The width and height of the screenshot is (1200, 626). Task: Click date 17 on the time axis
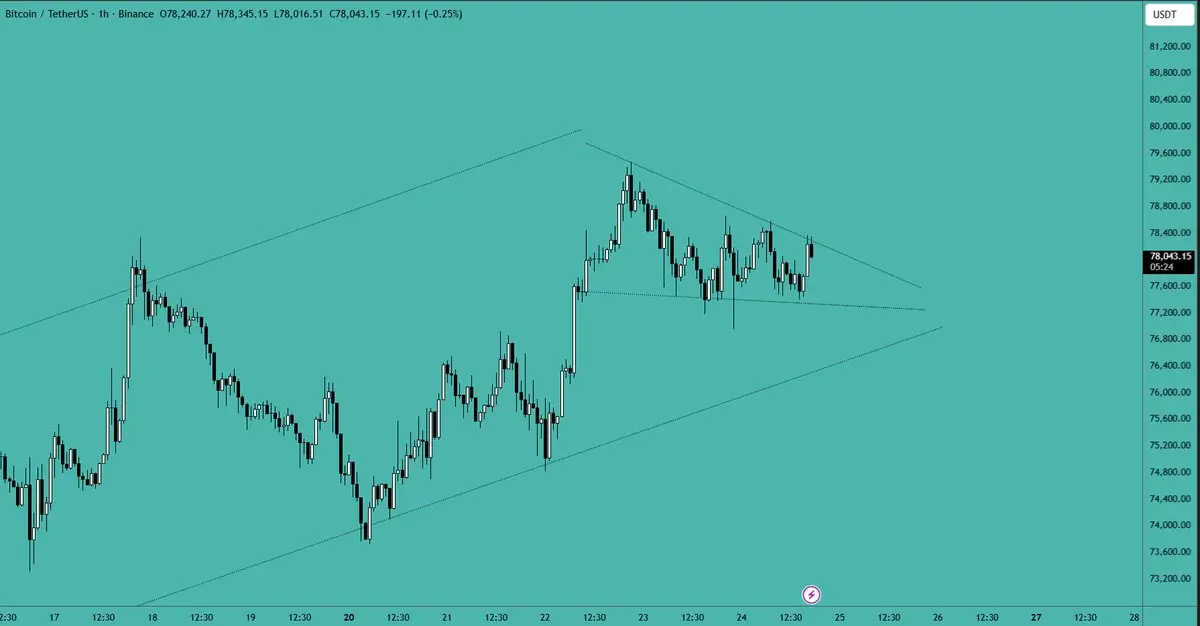coord(54,617)
